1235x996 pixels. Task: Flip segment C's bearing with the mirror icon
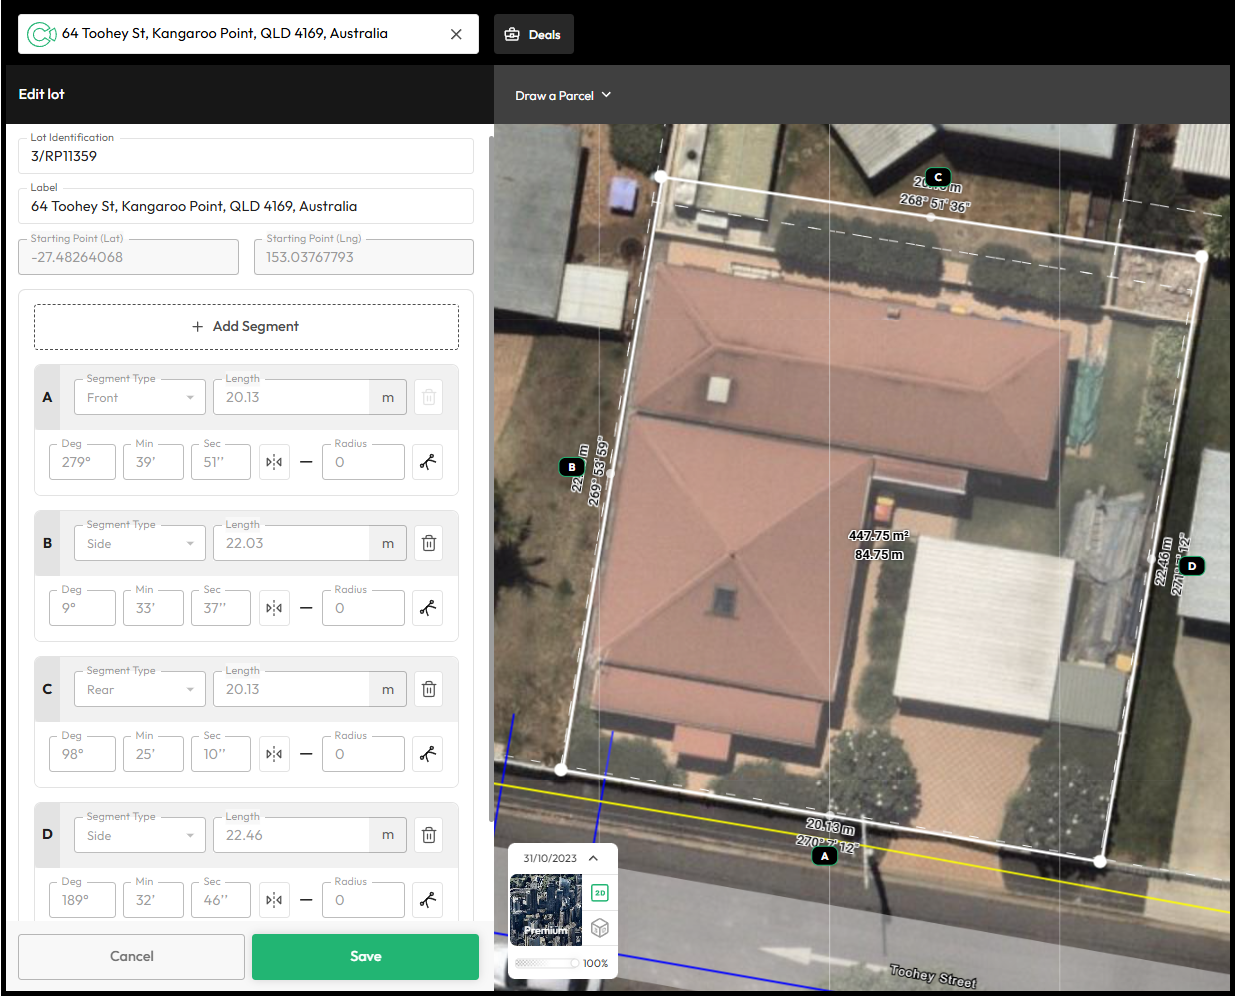click(274, 754)
